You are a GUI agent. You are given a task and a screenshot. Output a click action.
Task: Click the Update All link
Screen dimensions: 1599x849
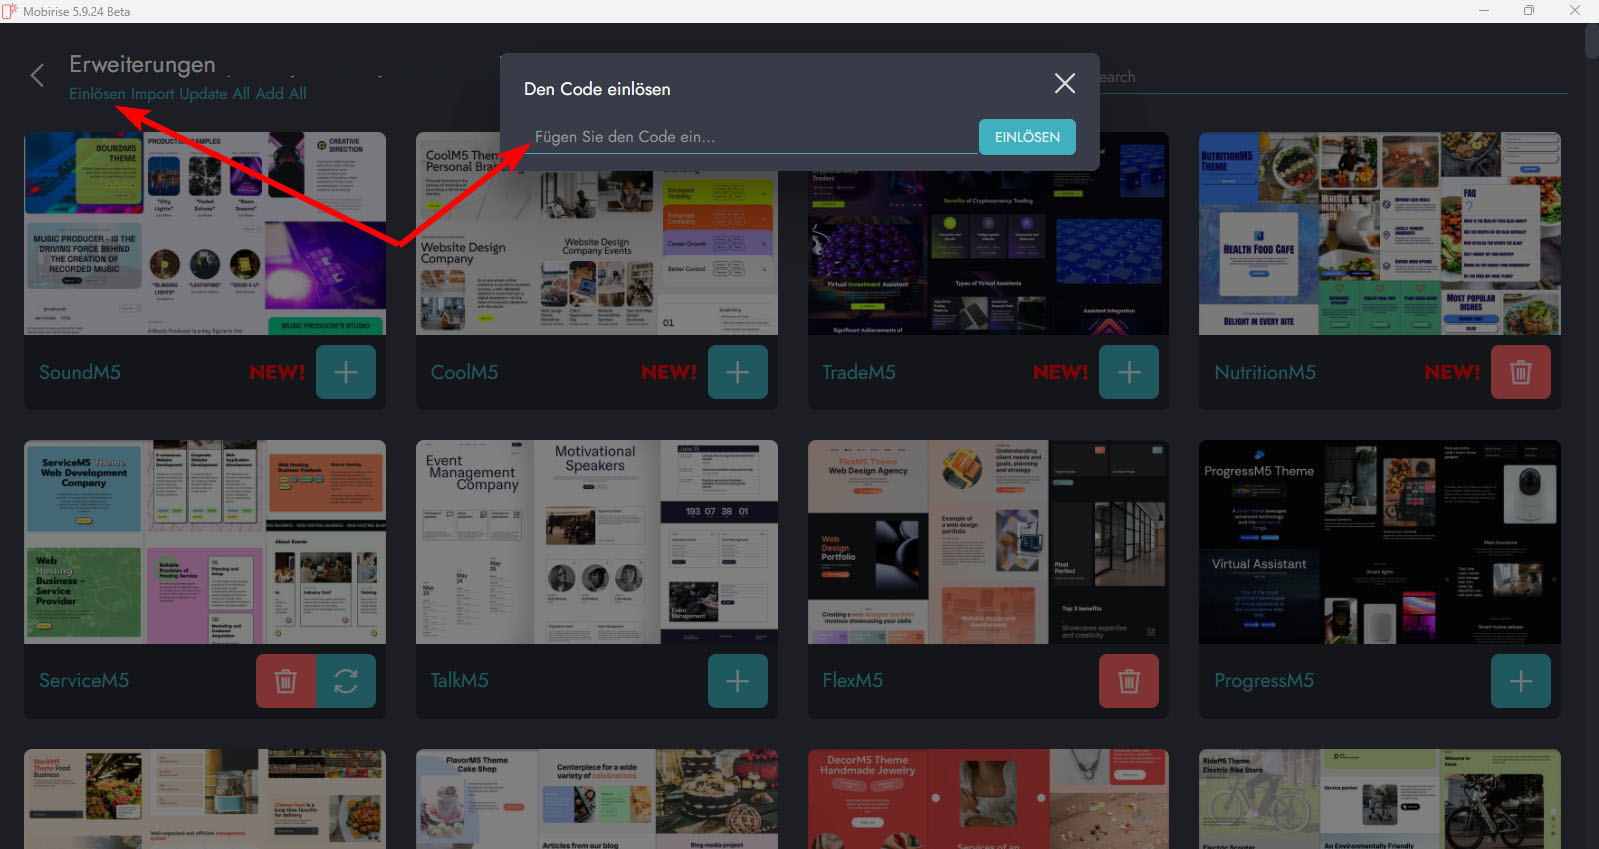pos(214,94)
